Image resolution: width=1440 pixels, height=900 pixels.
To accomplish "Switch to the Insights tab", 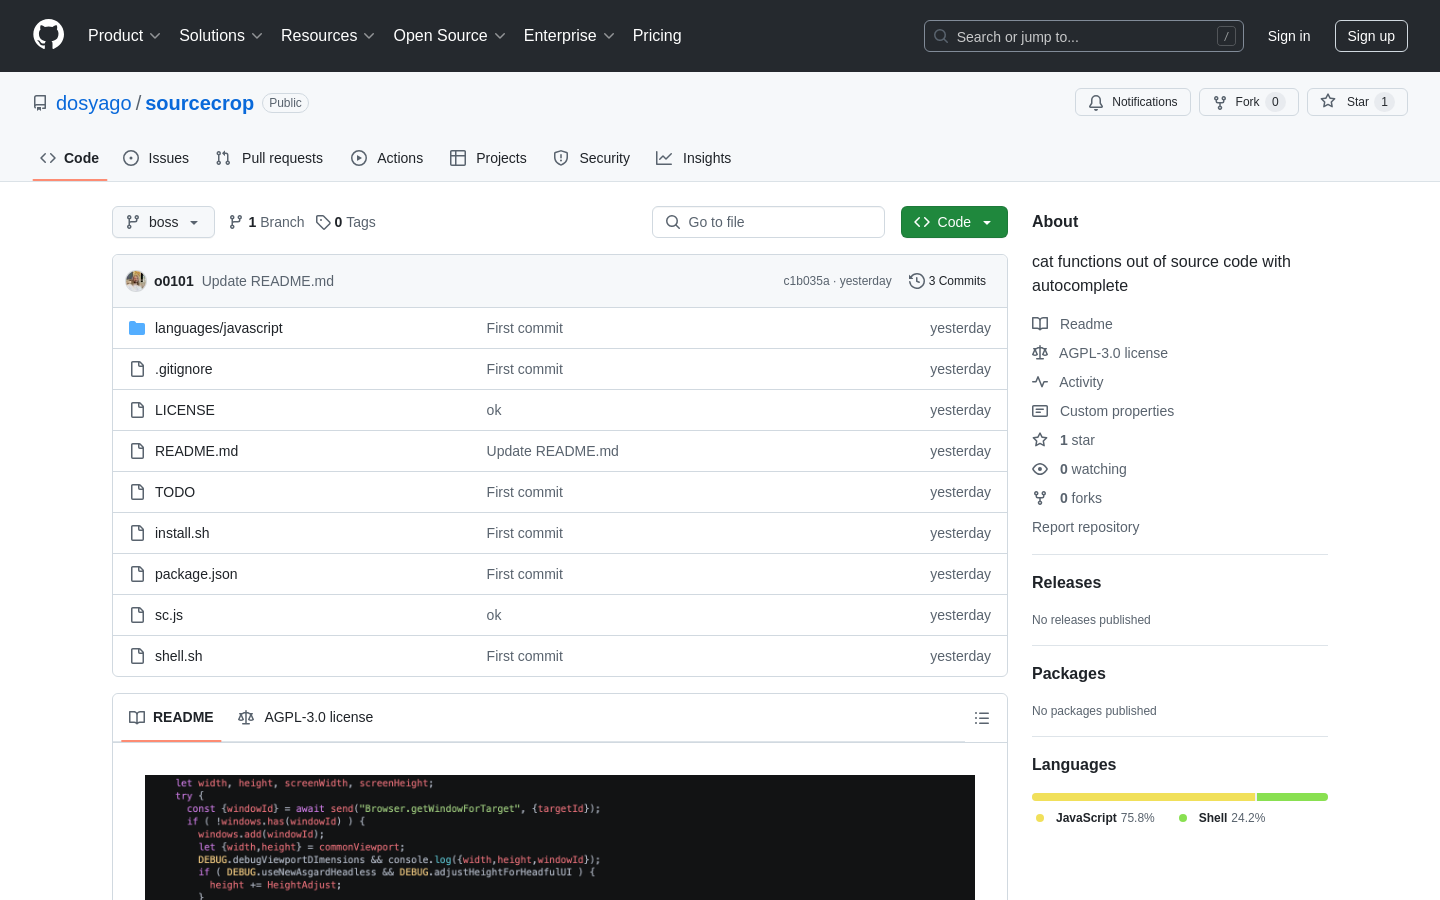I will pyautogui.click(x=694, y=158).
